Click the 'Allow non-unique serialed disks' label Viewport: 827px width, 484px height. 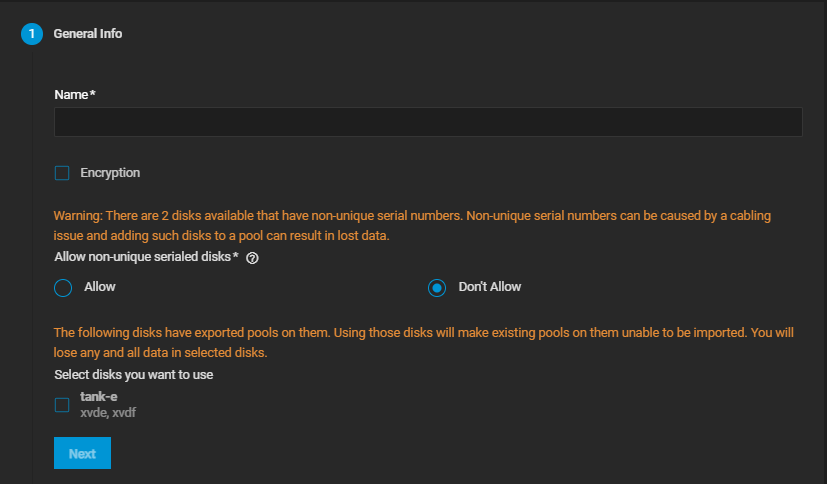[x=143, y=257]
